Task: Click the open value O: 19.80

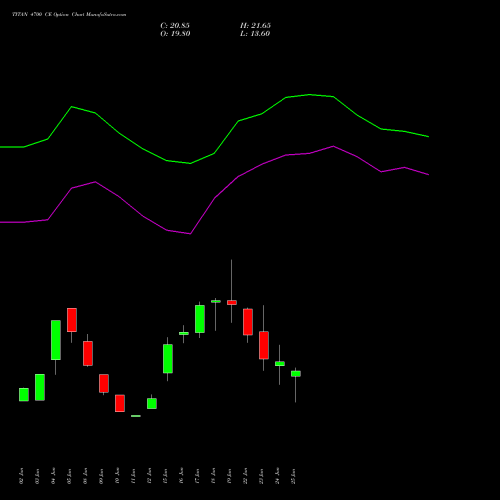Action: point(175,34)
